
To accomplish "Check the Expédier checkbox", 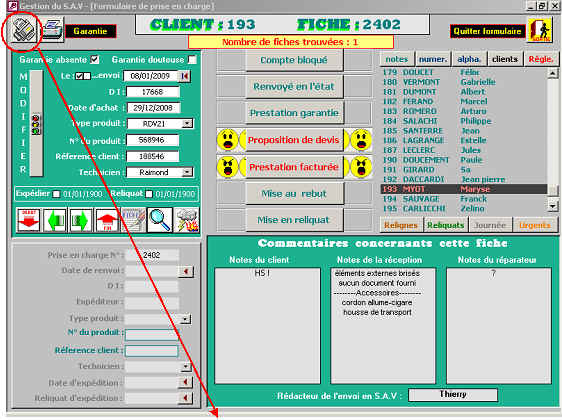I will point(56,194).
